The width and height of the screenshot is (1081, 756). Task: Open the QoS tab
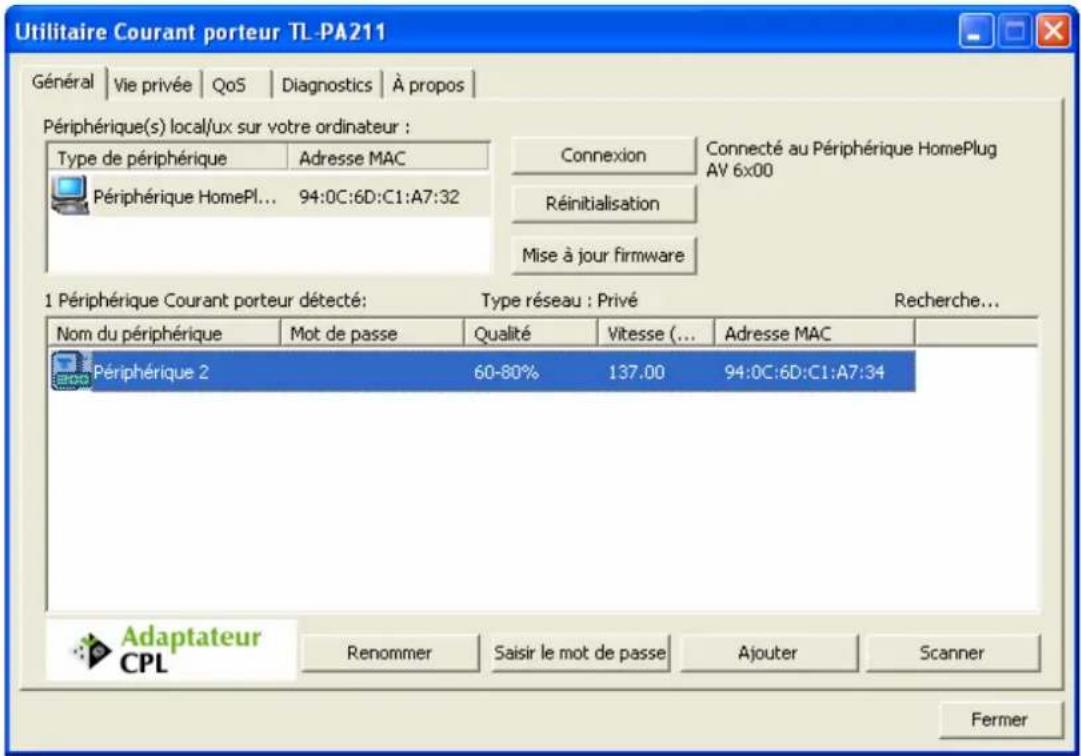pos(229,85)
